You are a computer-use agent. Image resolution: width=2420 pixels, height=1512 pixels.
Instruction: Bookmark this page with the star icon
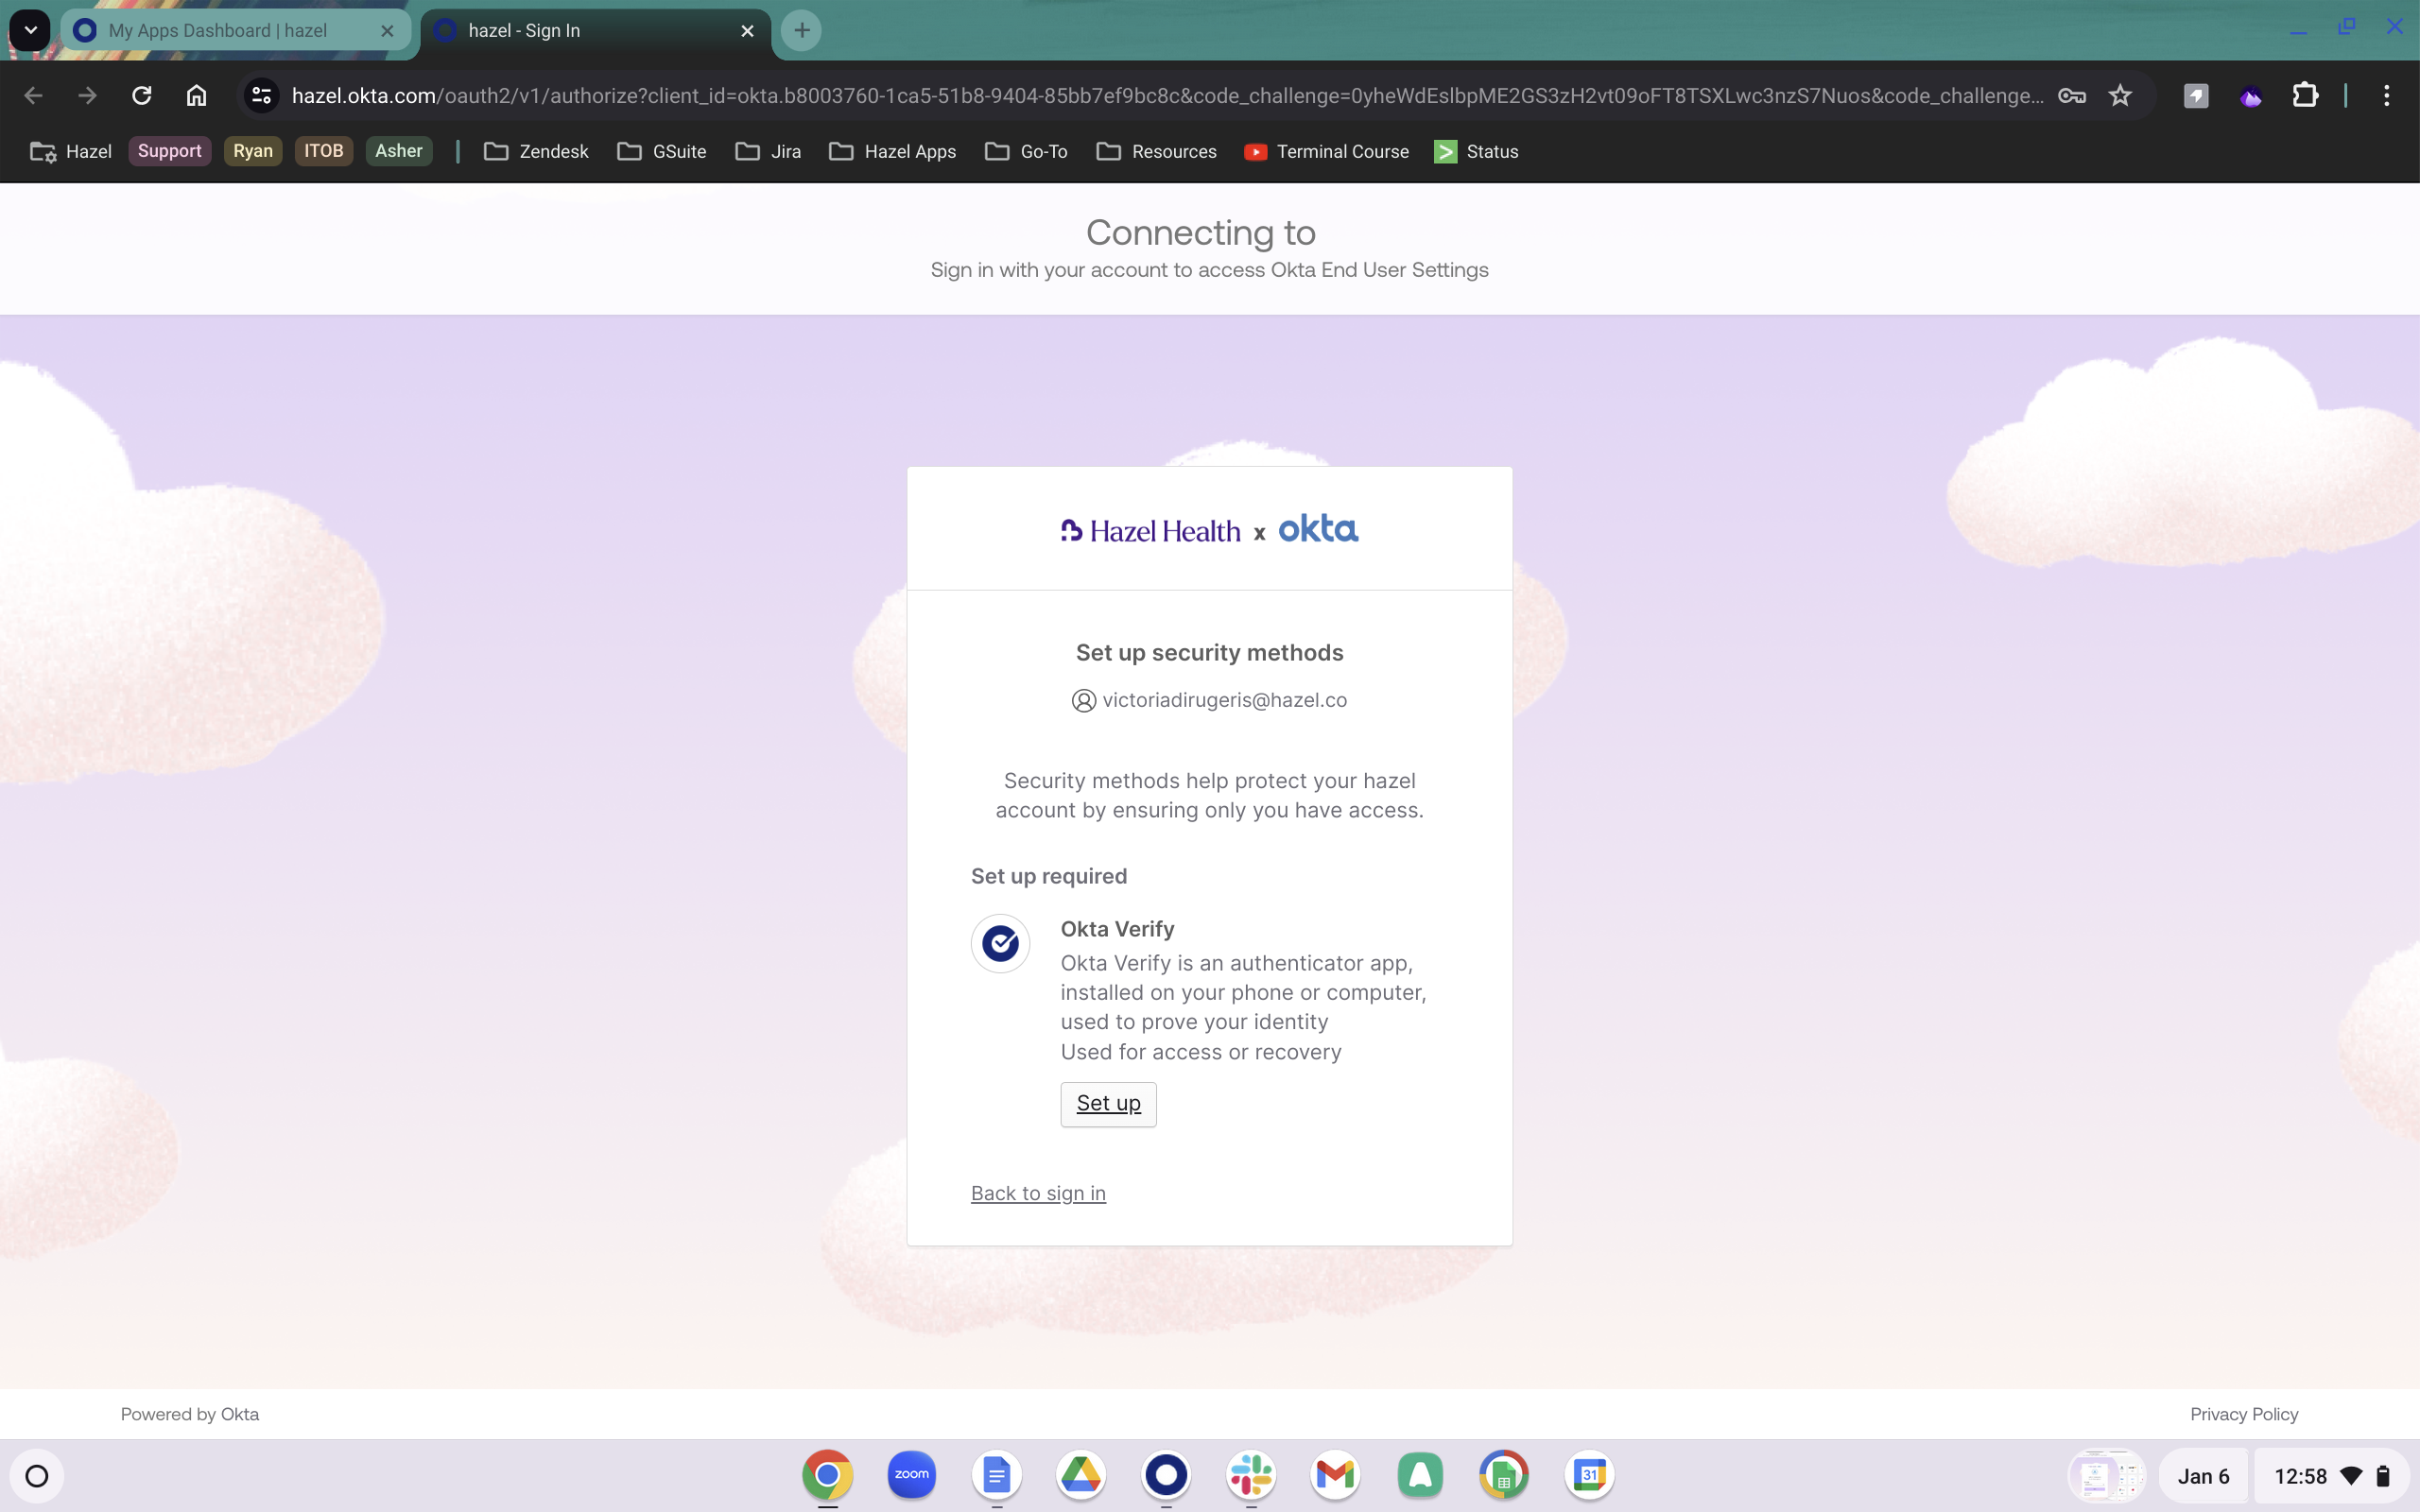tap(2120, 95)
